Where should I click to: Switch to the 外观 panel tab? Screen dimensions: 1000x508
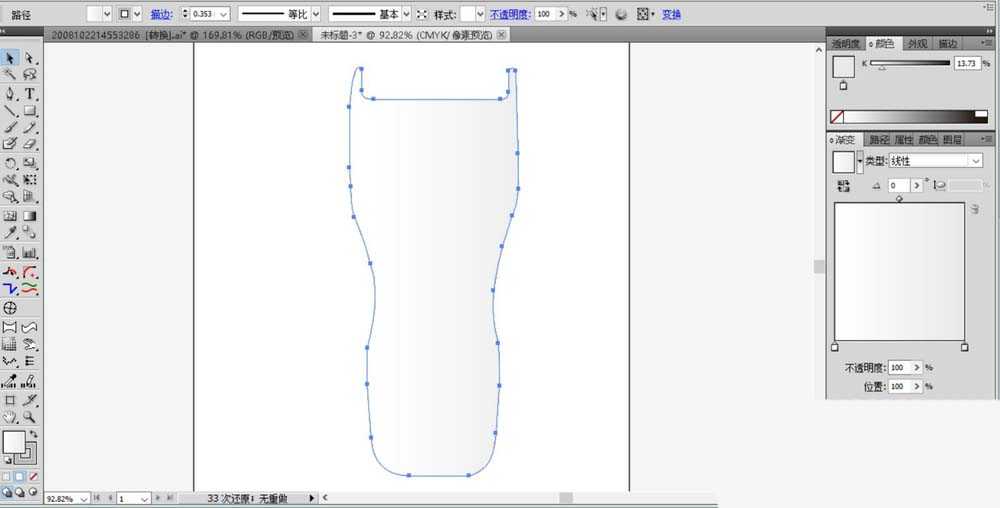[916, 44]
